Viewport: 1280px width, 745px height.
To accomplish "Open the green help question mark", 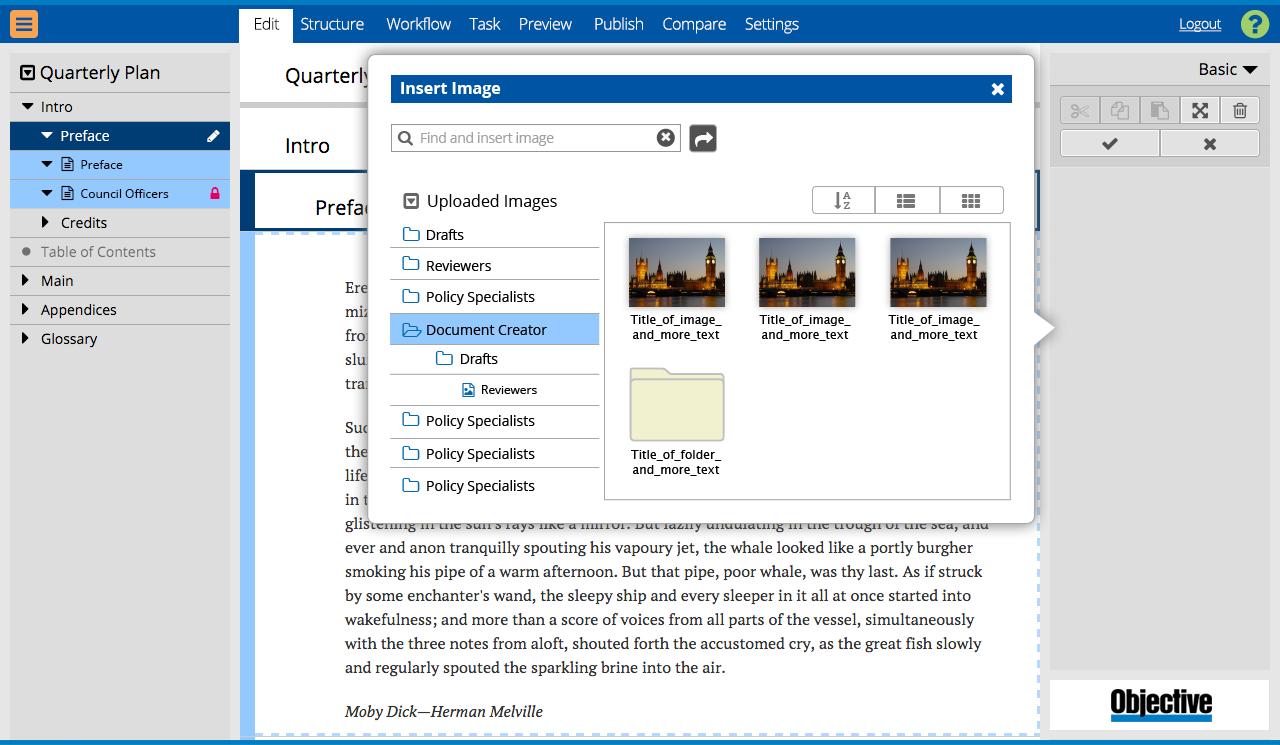I will coord(1255,24).
